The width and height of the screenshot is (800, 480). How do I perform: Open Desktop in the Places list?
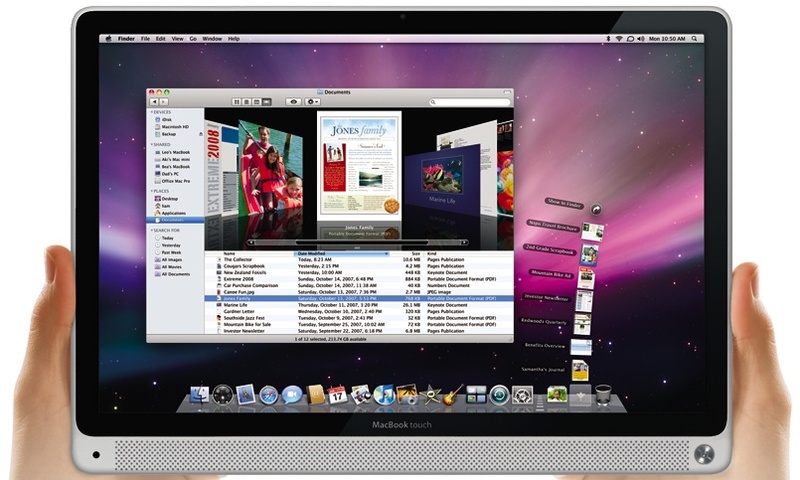(x=166, y=198)
